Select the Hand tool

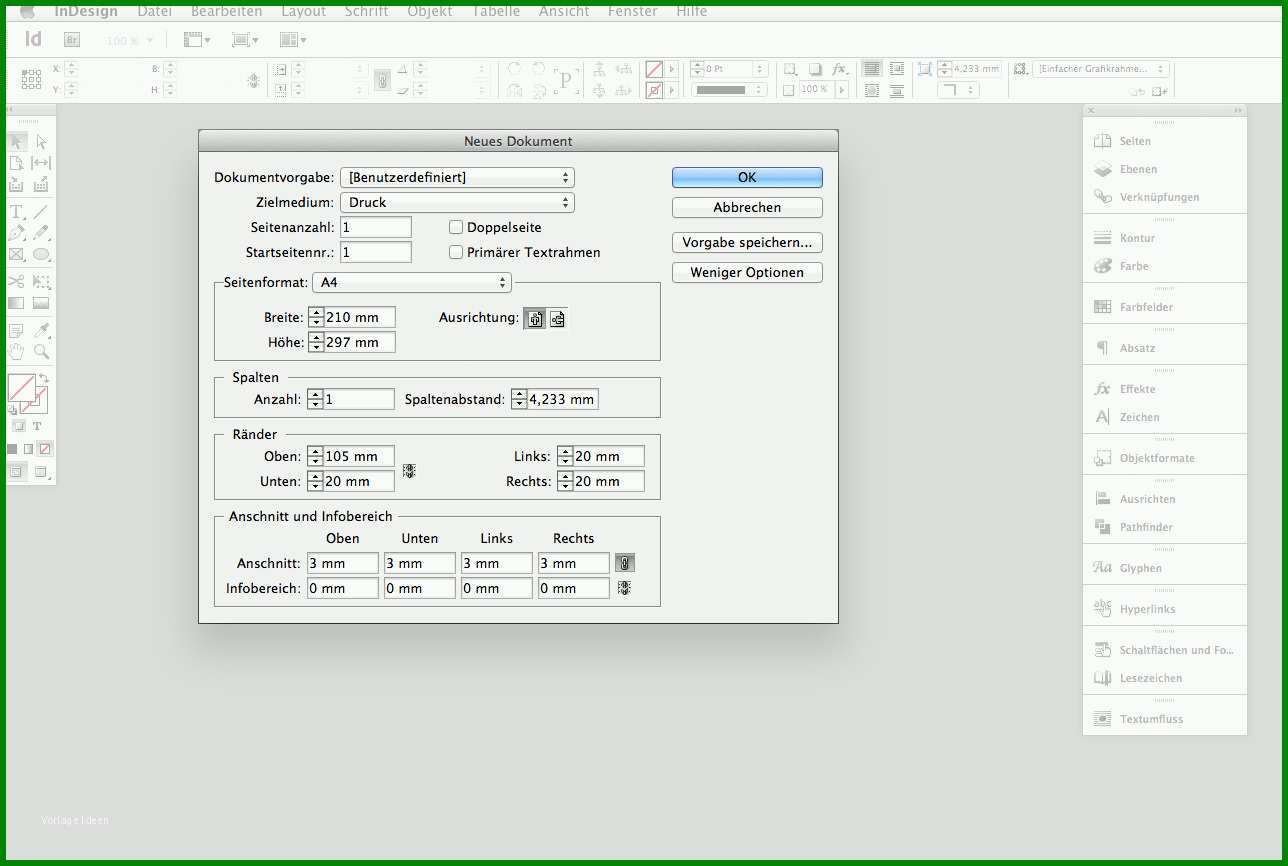[x=17, y=352]
